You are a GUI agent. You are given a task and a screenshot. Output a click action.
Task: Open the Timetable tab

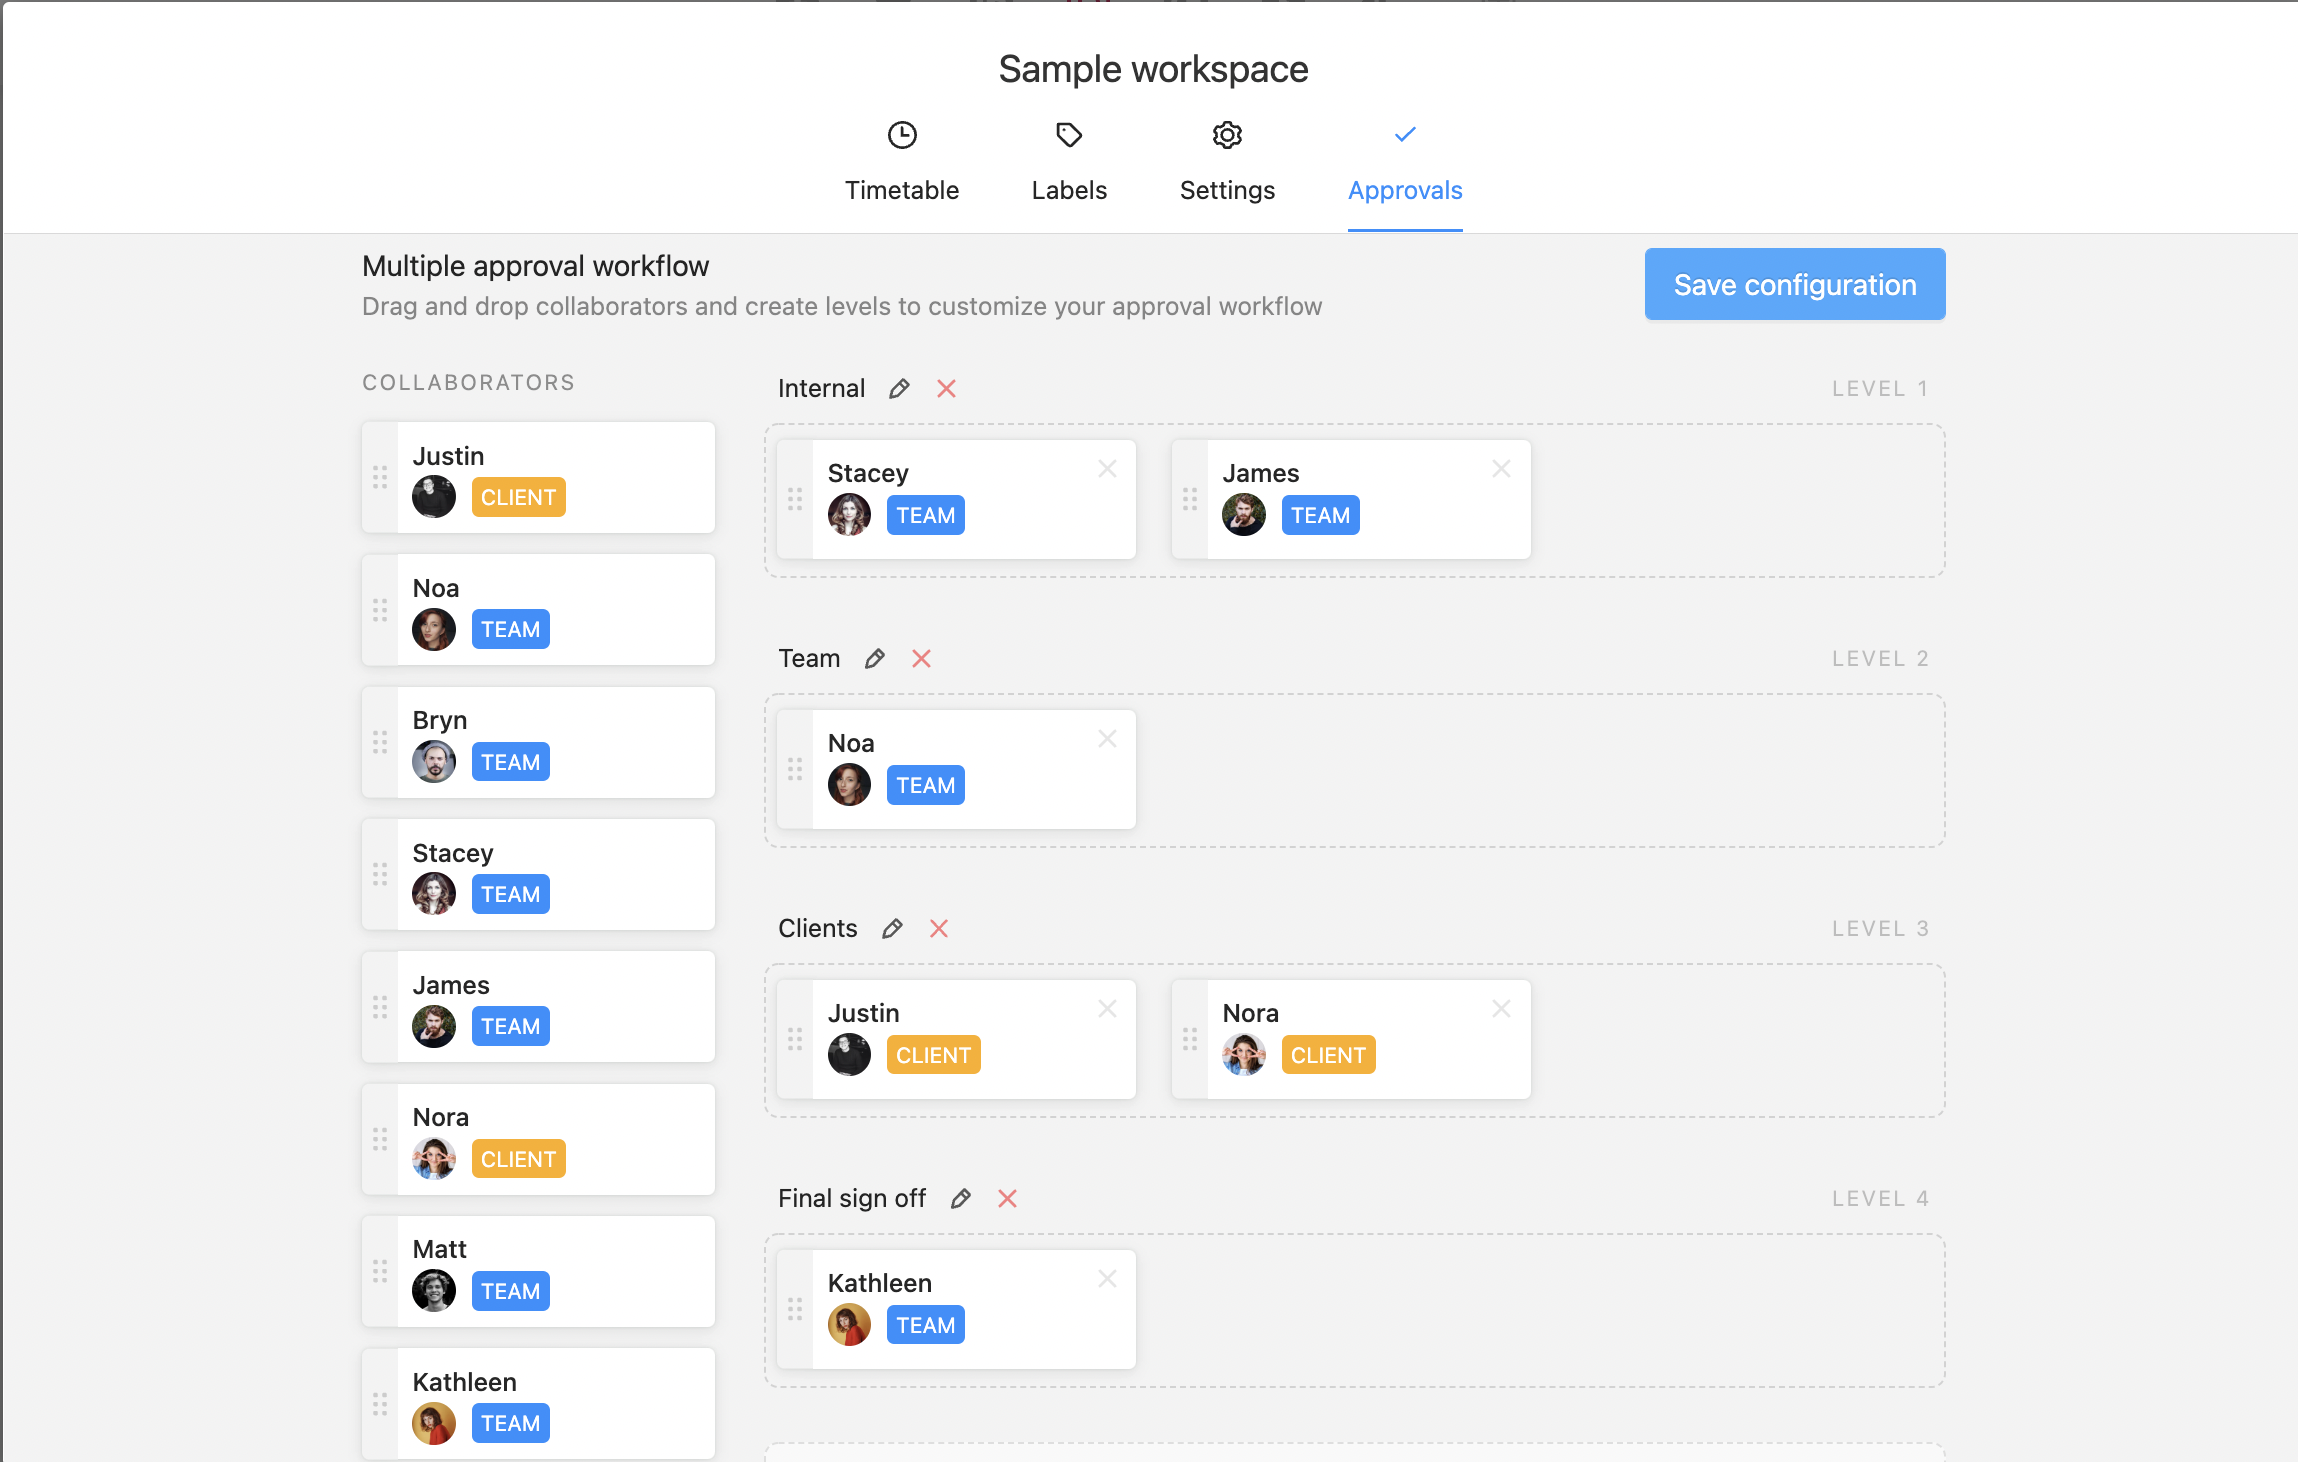click(901, 190)
